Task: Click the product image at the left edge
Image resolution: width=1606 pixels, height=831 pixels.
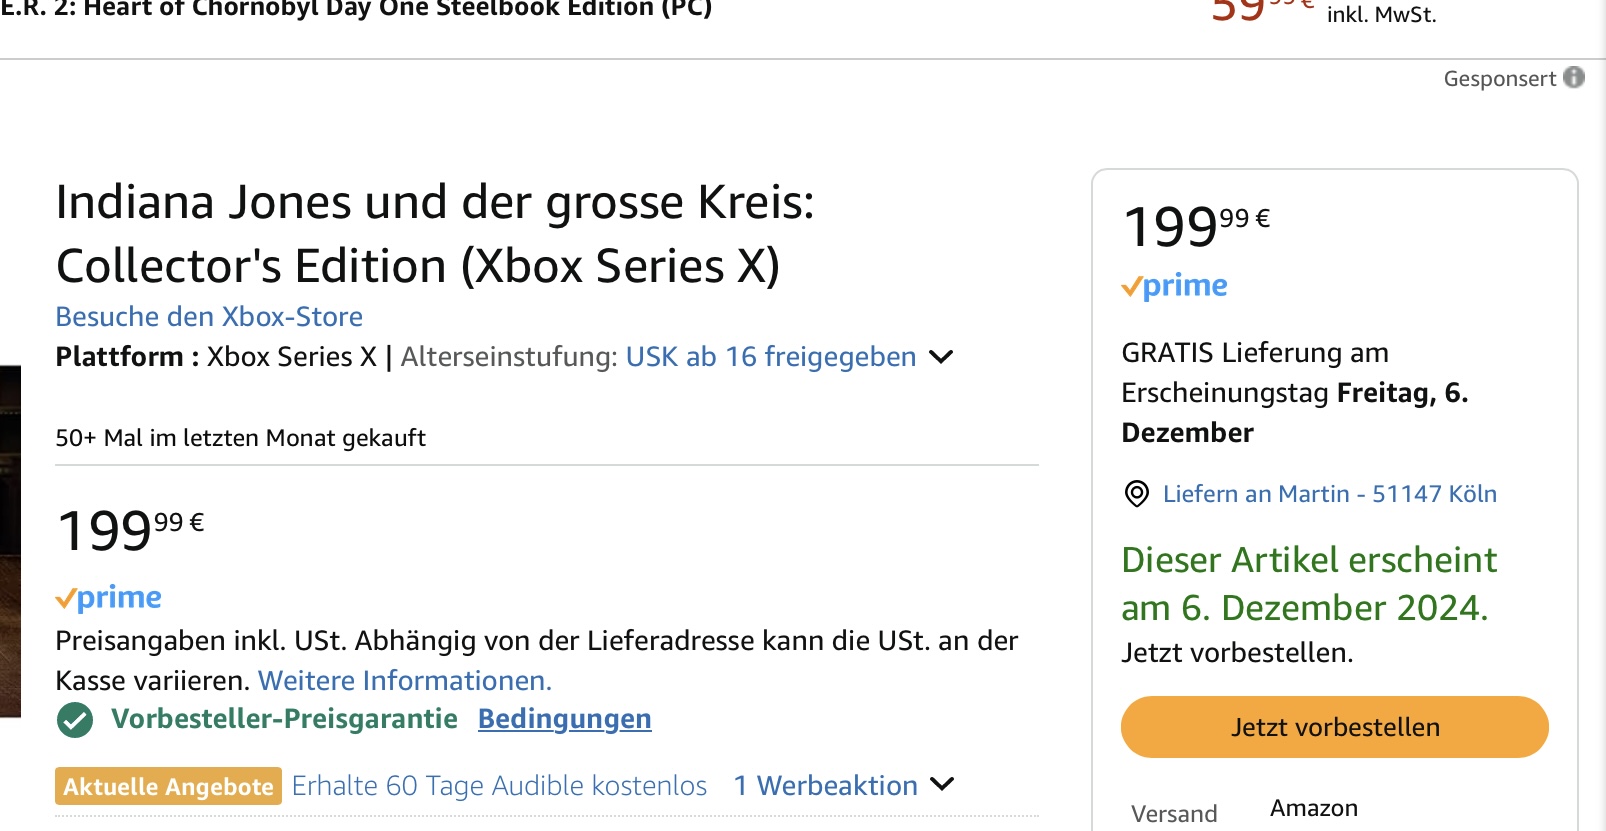Action: click(x=10, y=541)
